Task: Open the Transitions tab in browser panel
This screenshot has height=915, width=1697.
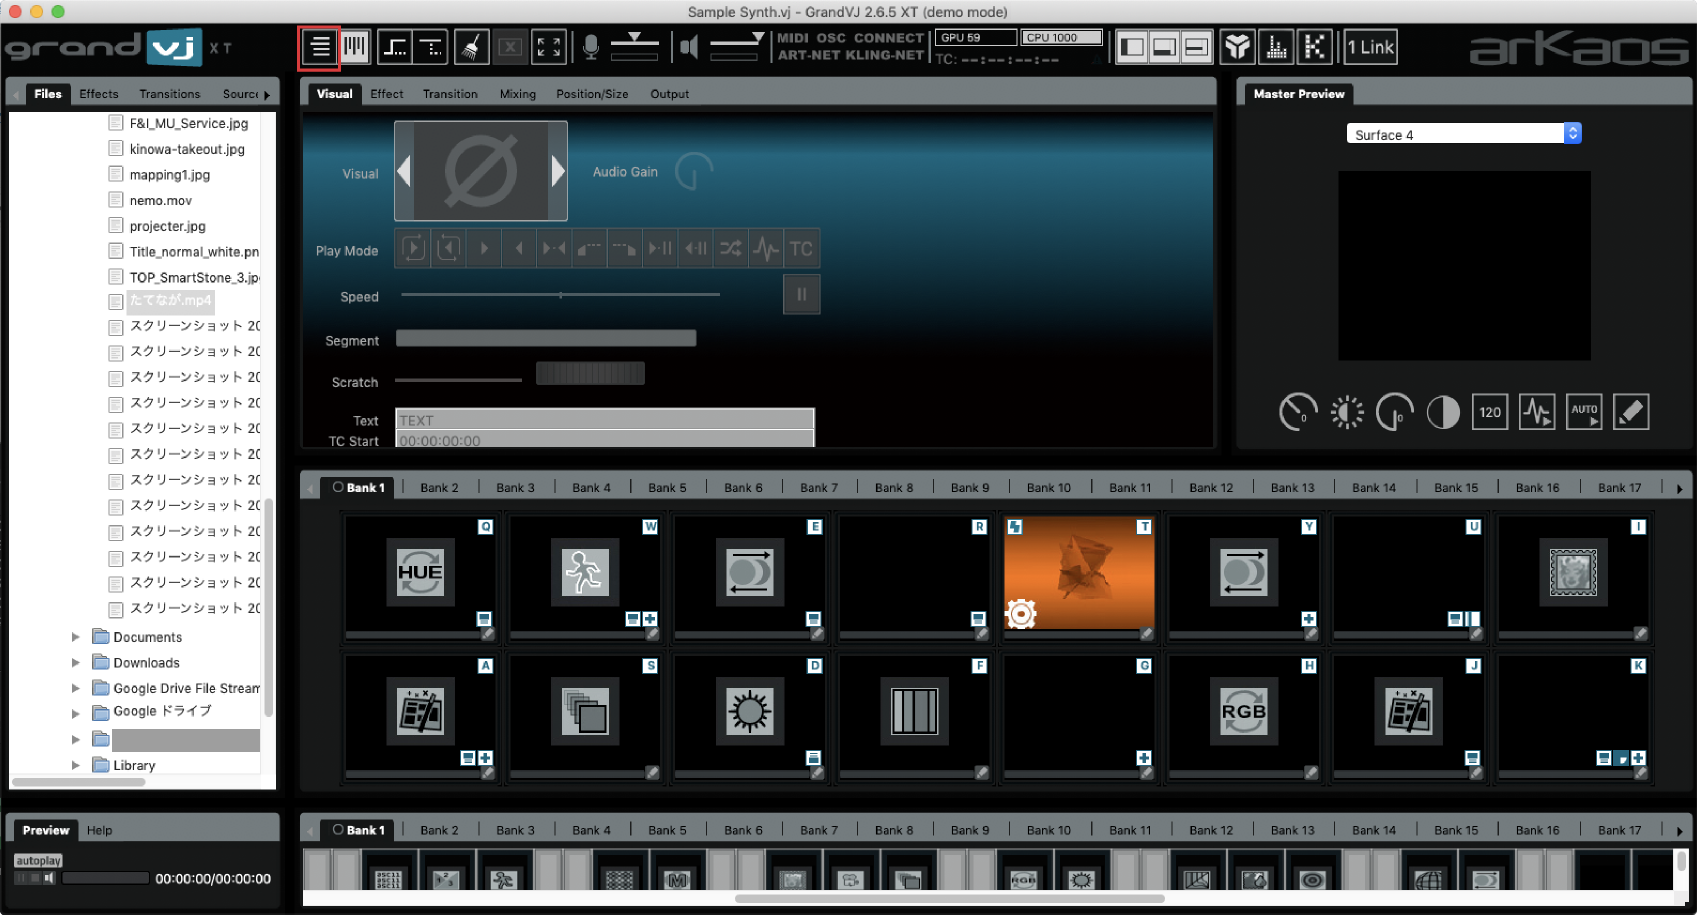Action: pyautogui.click(x=170, y=94)
